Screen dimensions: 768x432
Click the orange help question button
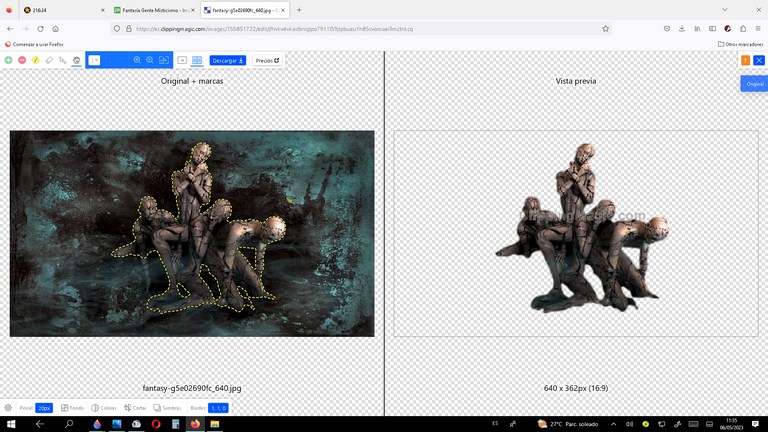745,60
